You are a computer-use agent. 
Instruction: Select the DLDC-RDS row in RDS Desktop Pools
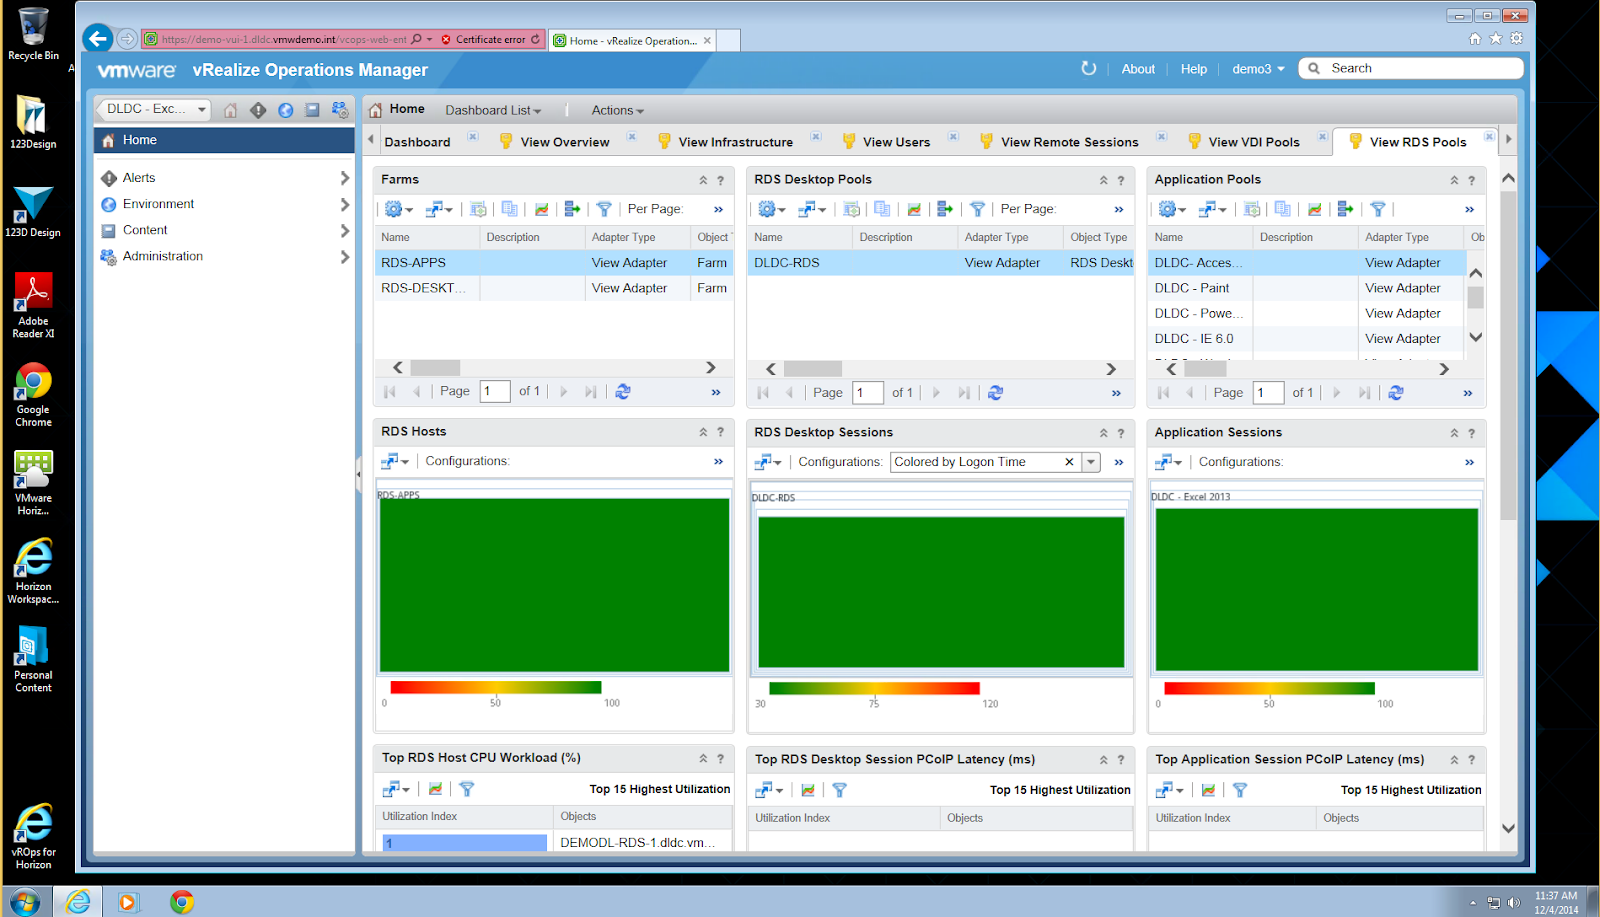pos(940,263)
